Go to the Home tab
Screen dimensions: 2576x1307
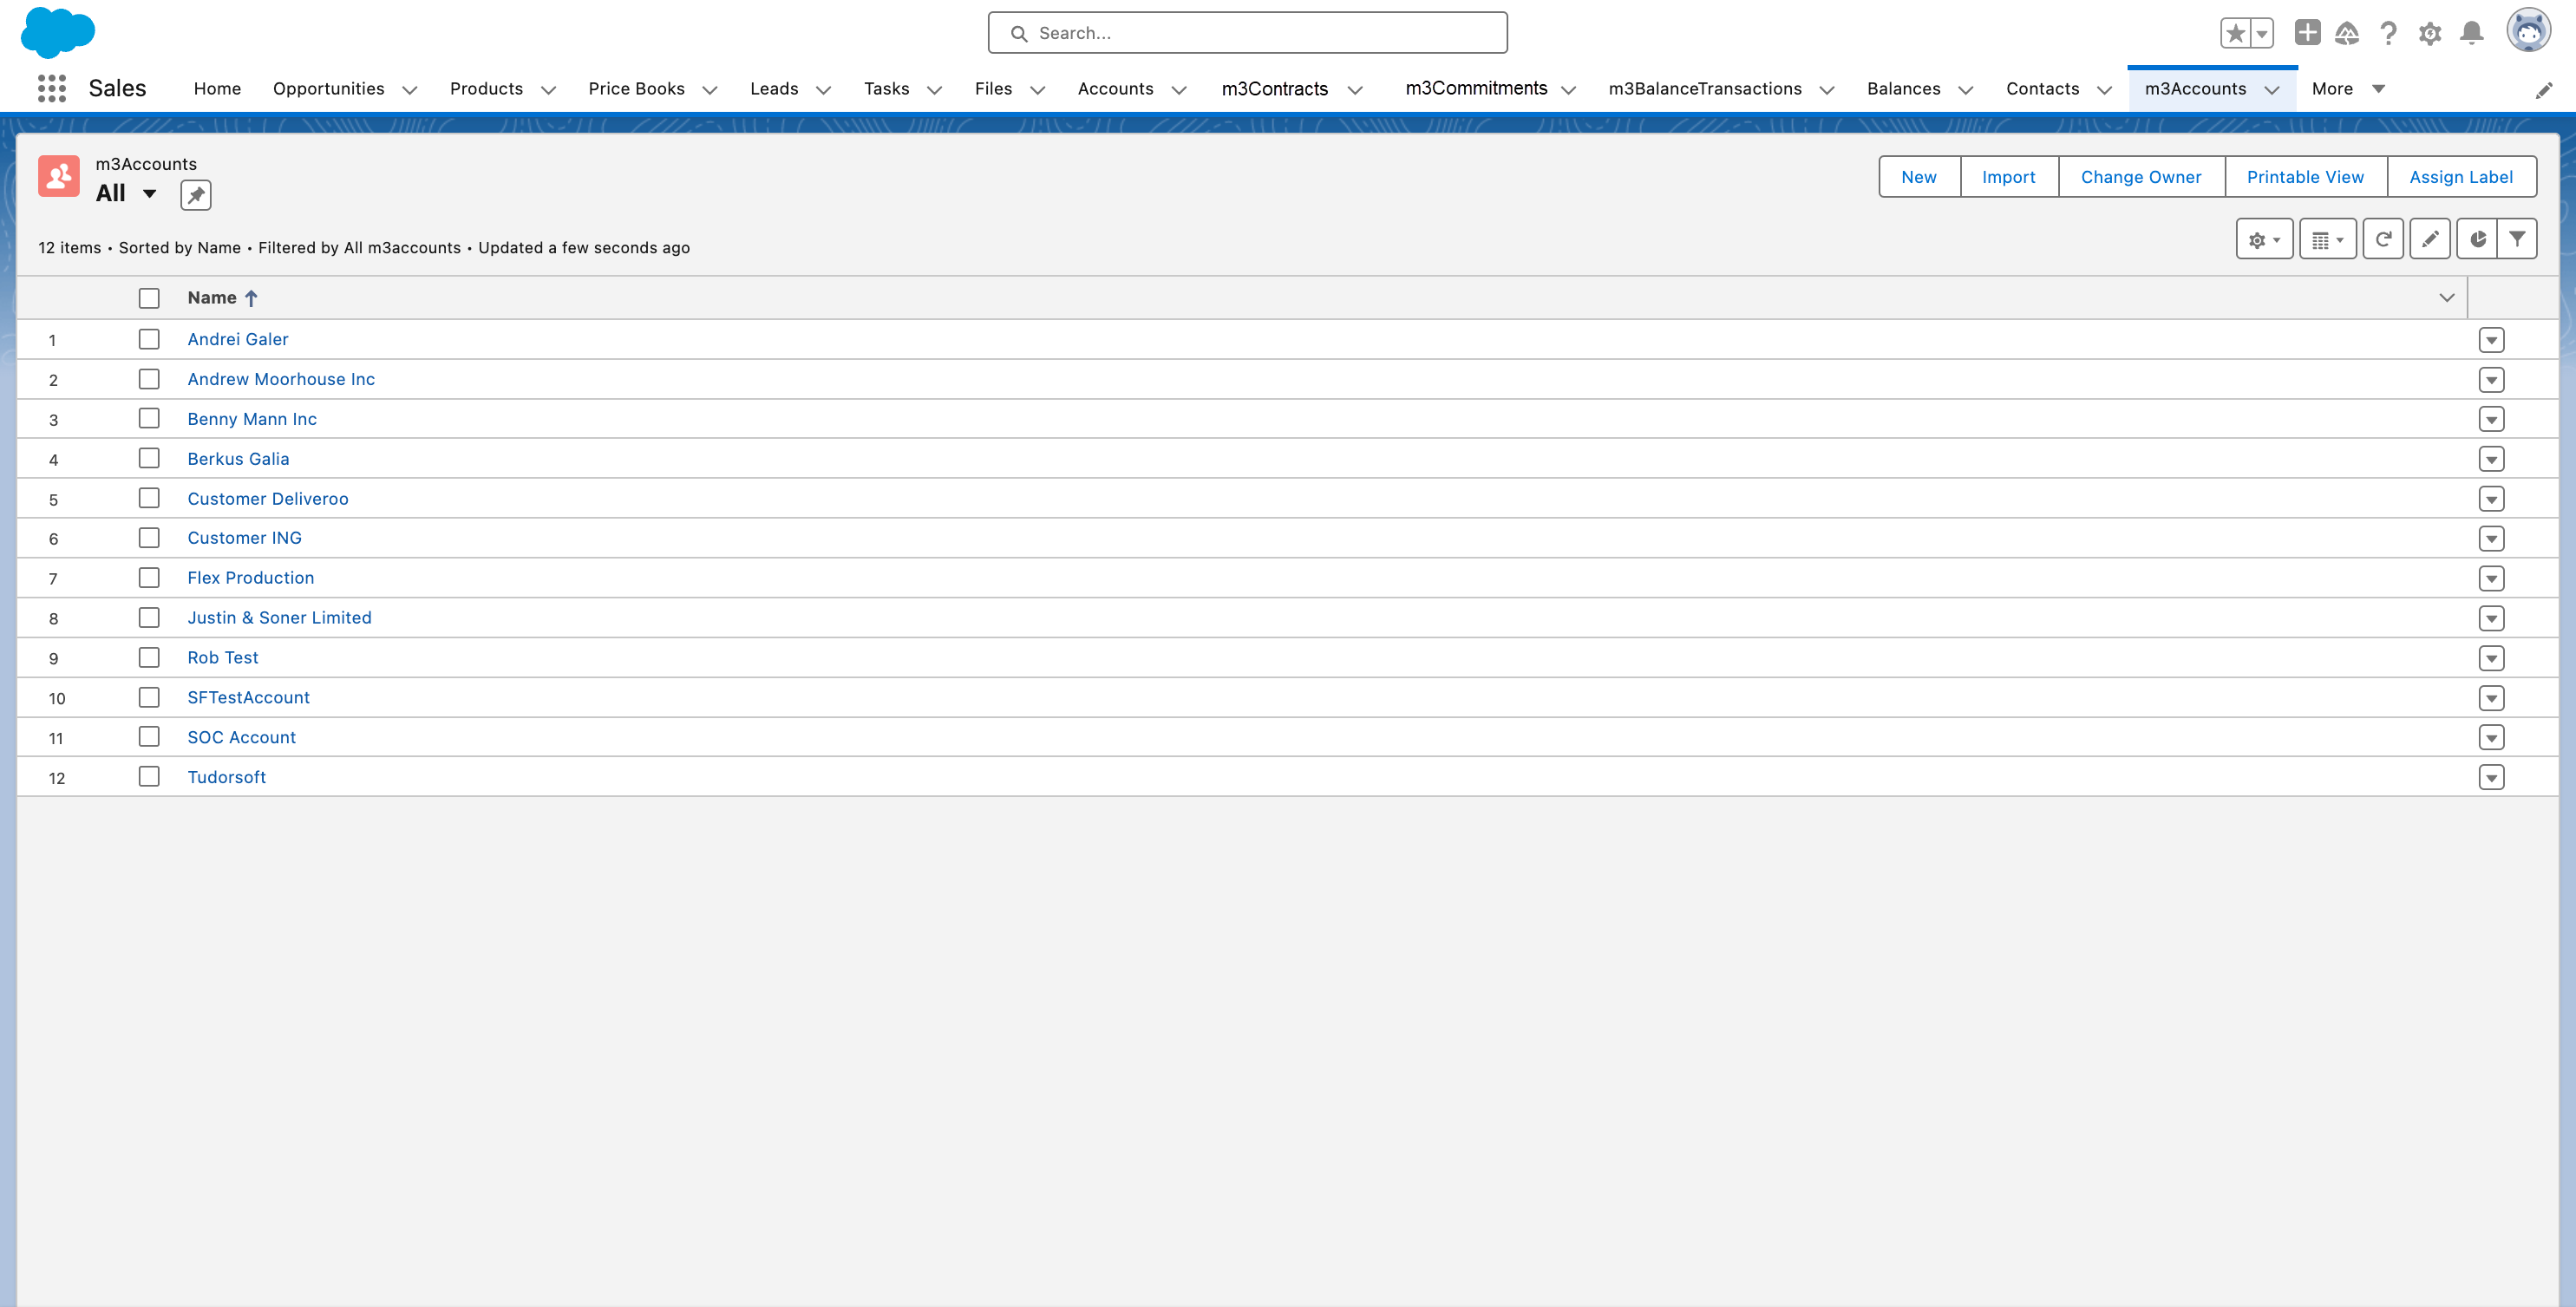pos(217,89)
